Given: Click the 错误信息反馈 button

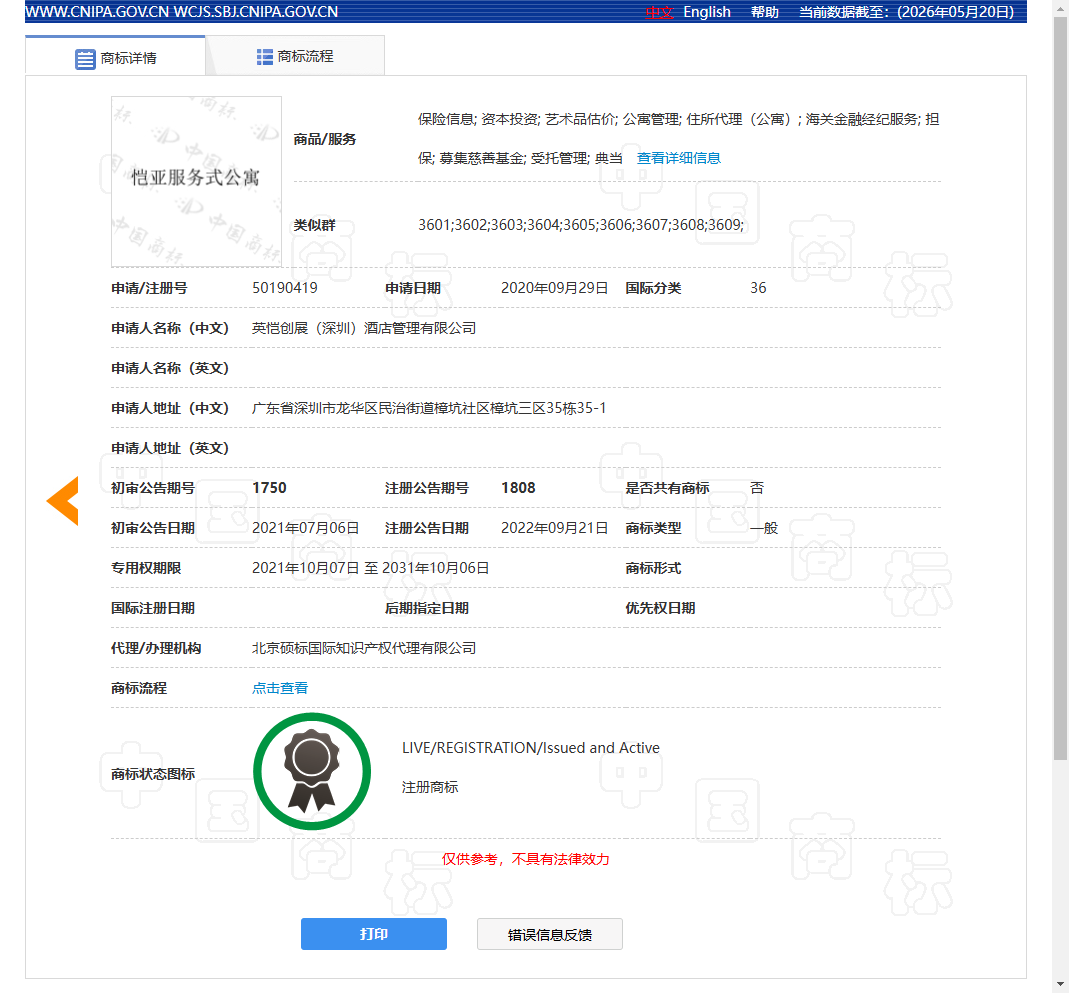Looking at the screenshot, I should (x=549, y=934).
